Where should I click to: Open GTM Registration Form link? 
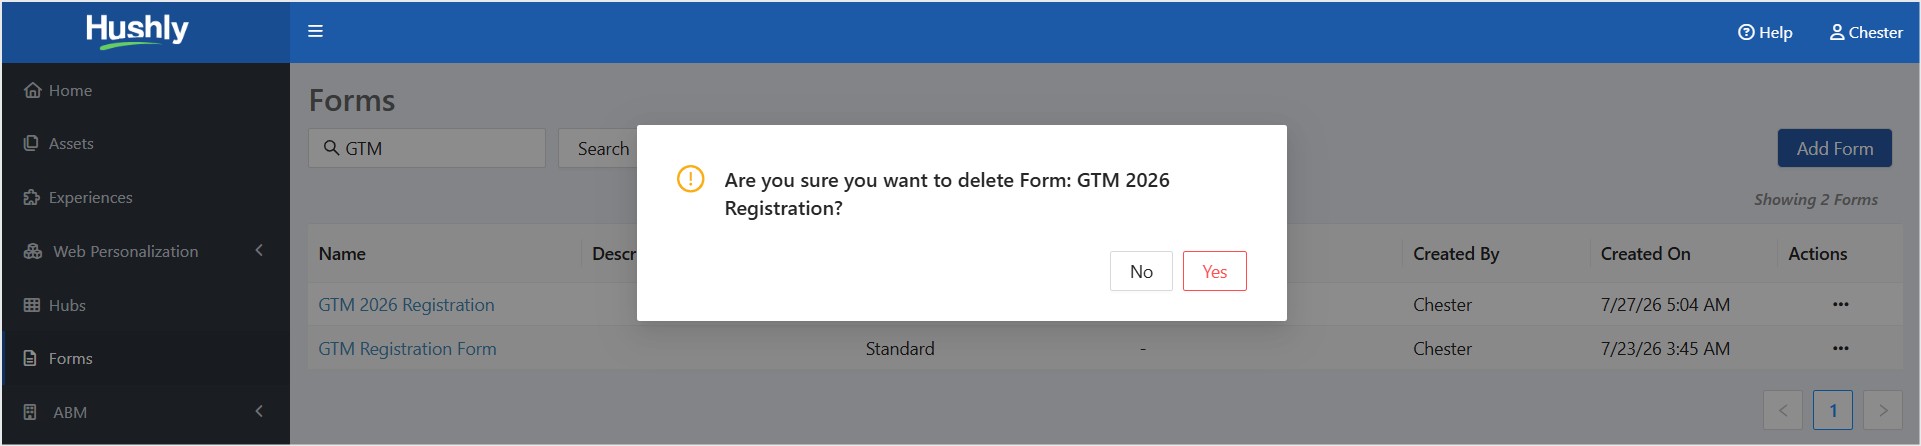point(407,348)
